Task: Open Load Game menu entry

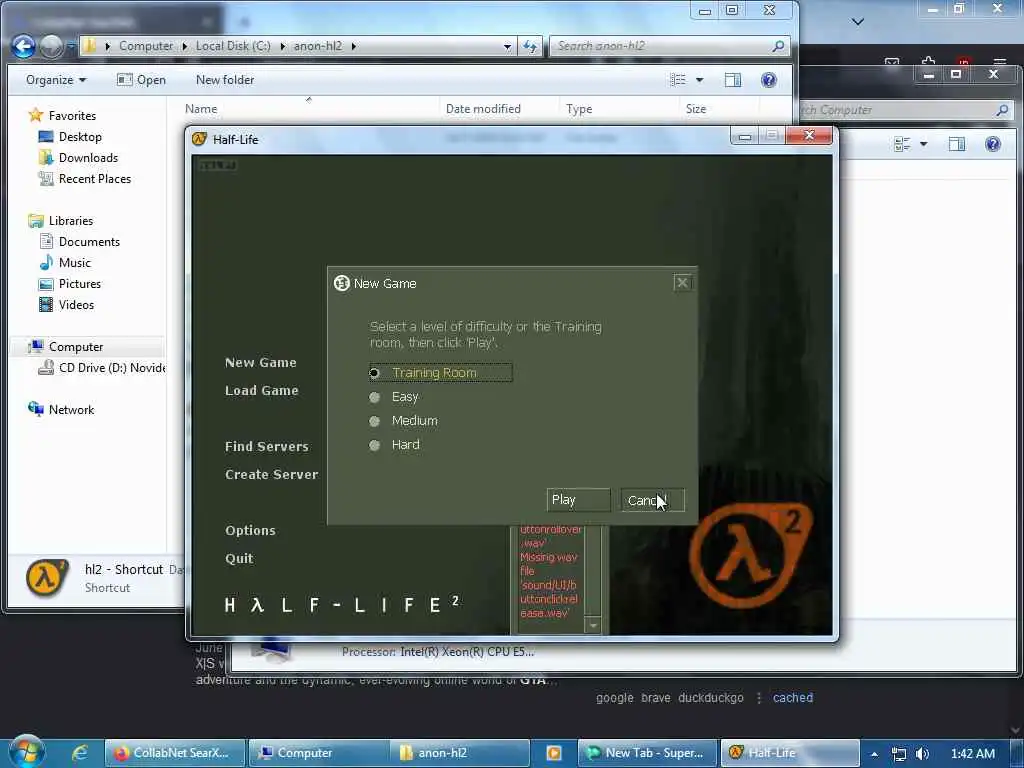Action: (x=261, y=391)
